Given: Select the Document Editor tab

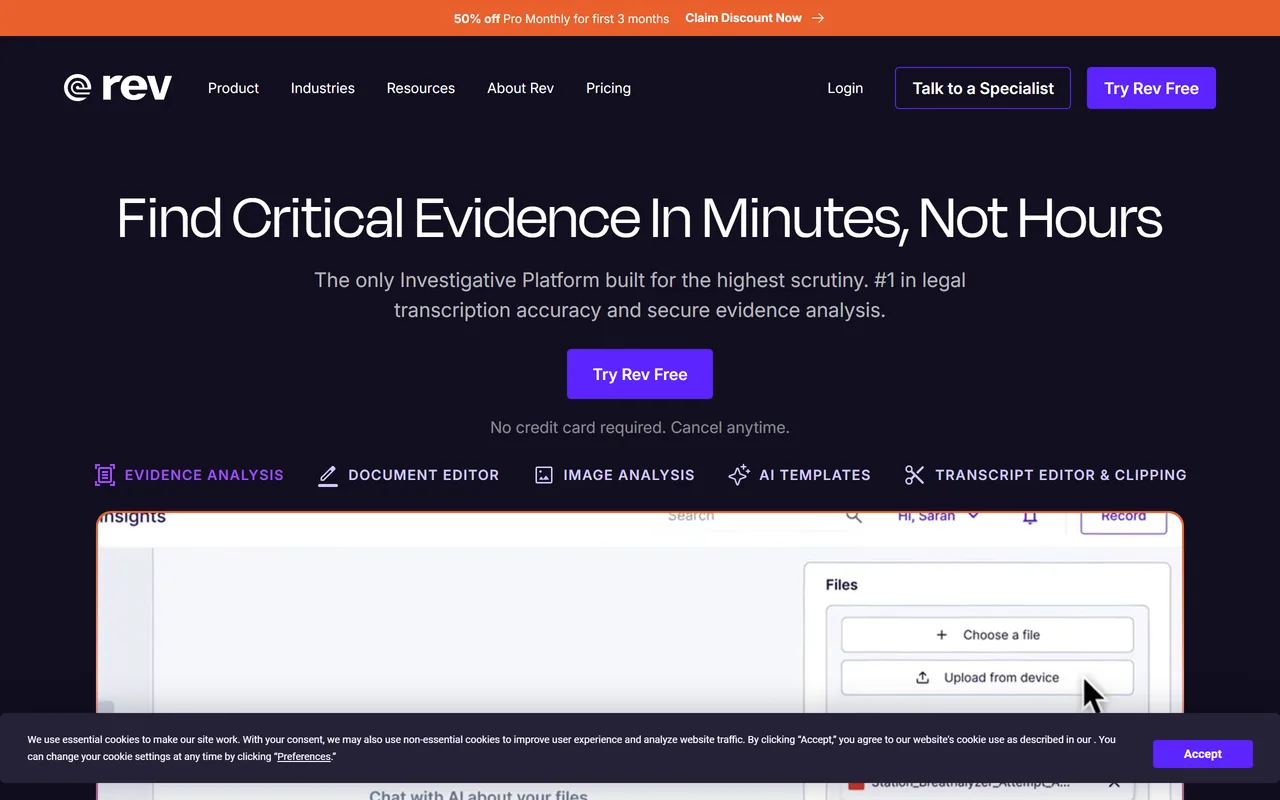Looking at the screenshot, I should 408,475.
